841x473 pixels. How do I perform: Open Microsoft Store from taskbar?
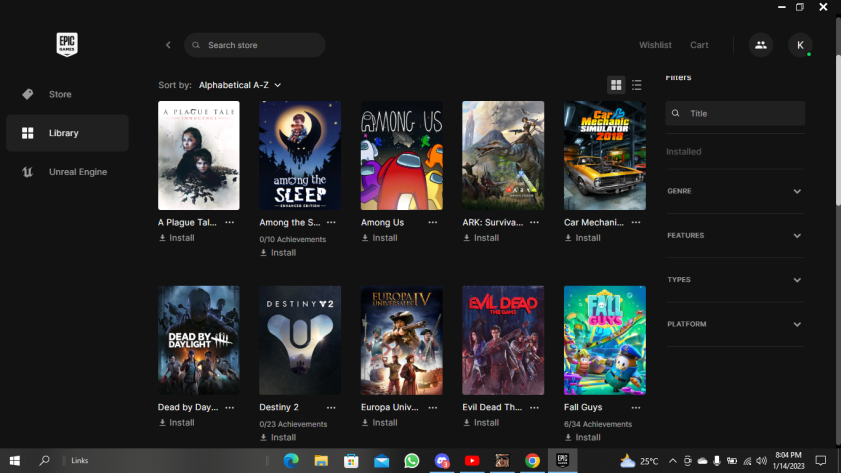coord(351,461)
